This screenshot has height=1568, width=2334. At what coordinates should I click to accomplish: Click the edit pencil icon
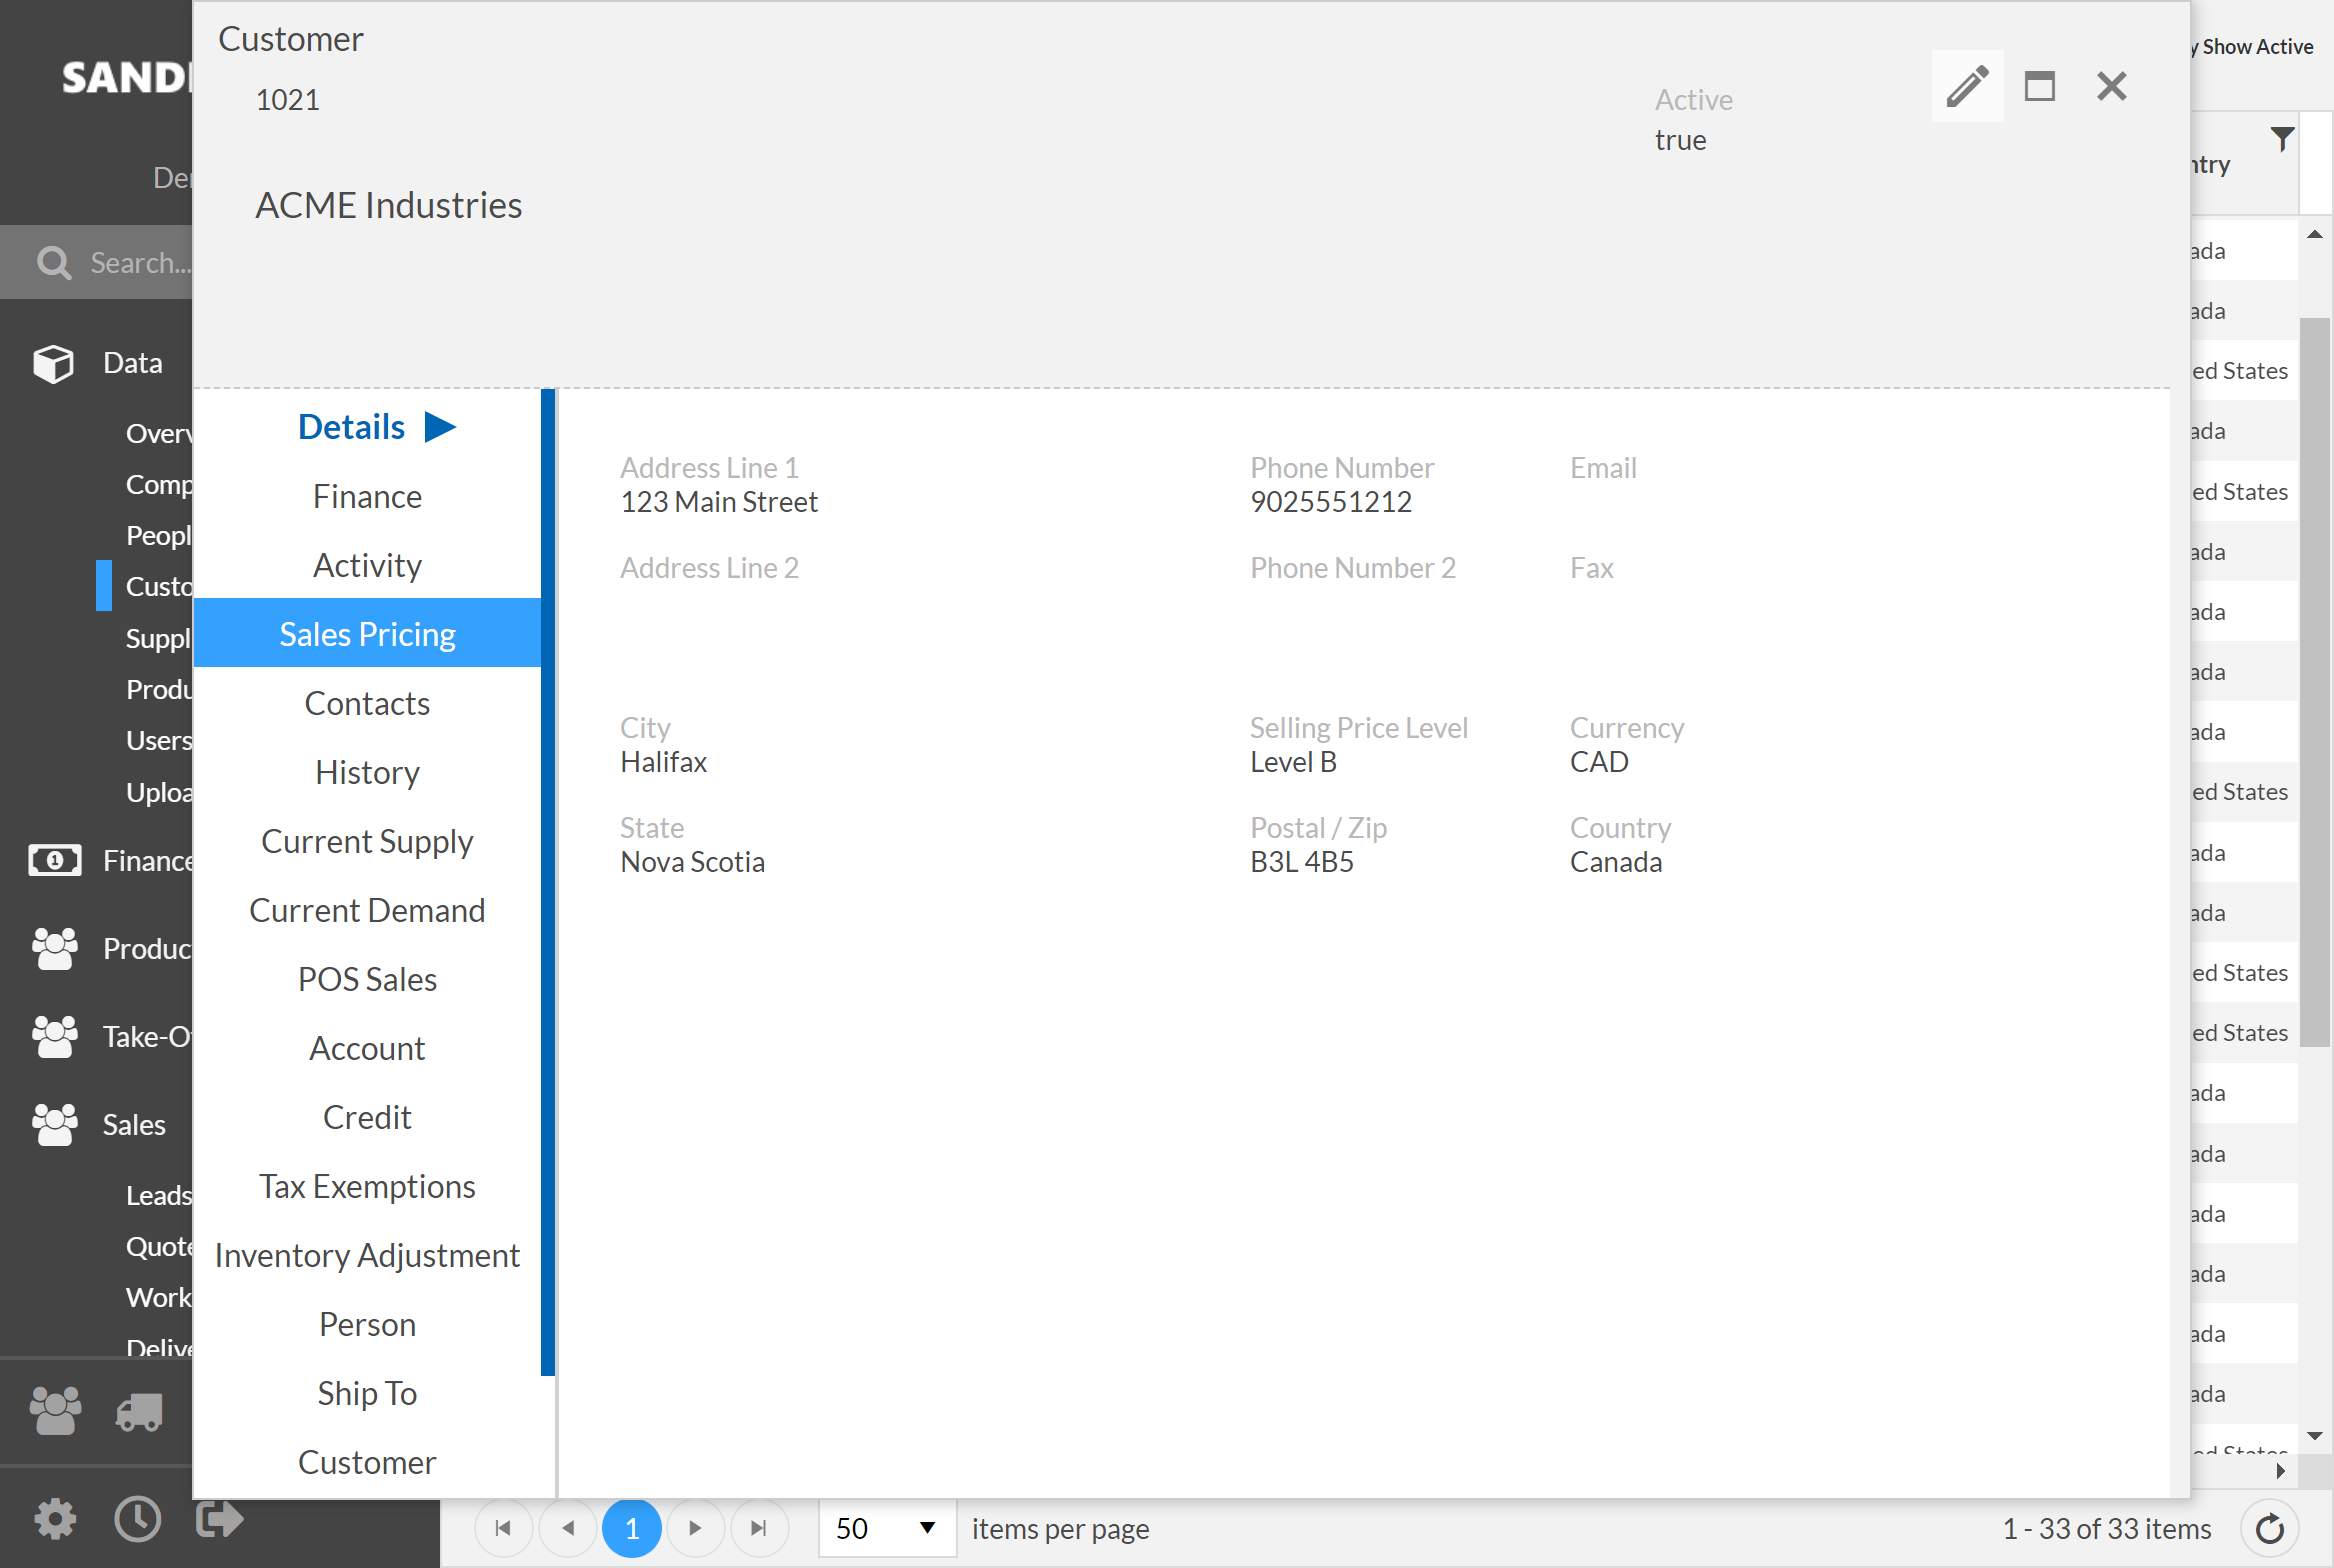pos(1968,86)
